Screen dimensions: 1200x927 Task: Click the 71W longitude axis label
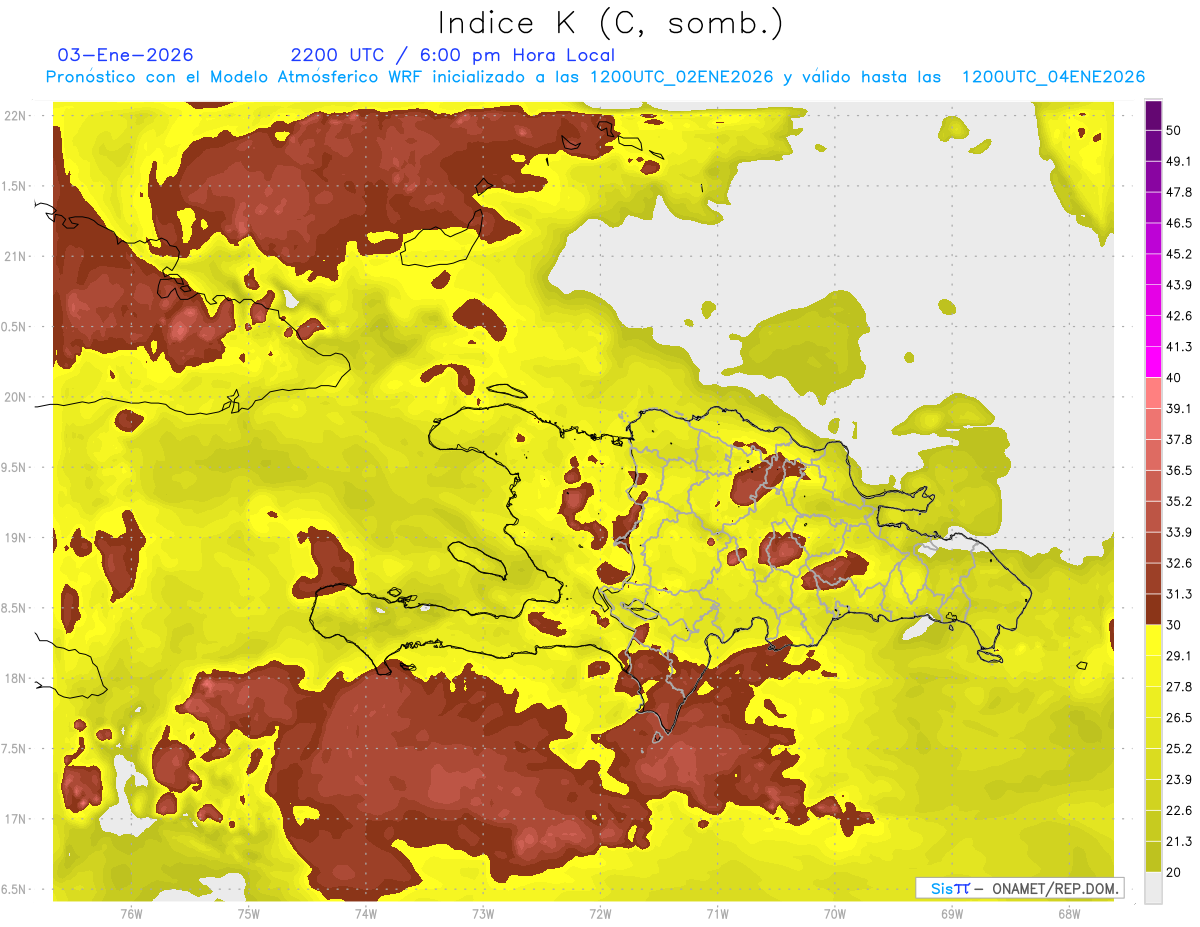717,914
